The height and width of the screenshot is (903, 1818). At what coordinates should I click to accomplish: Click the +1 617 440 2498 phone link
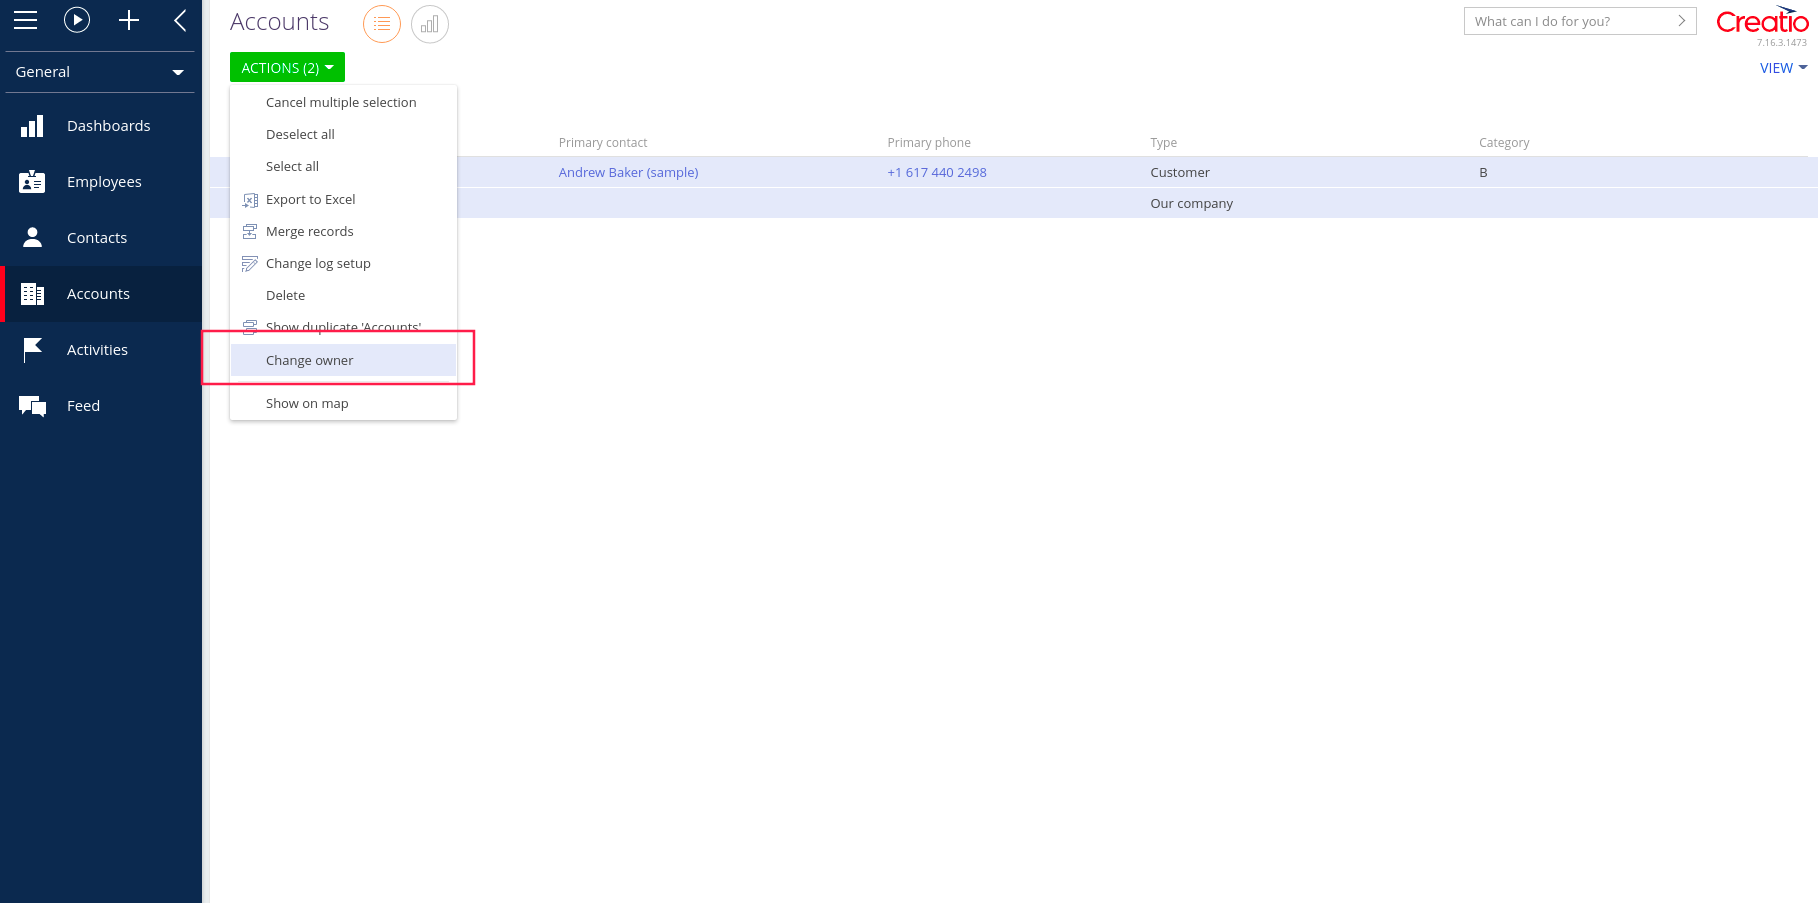coord(936,172)
